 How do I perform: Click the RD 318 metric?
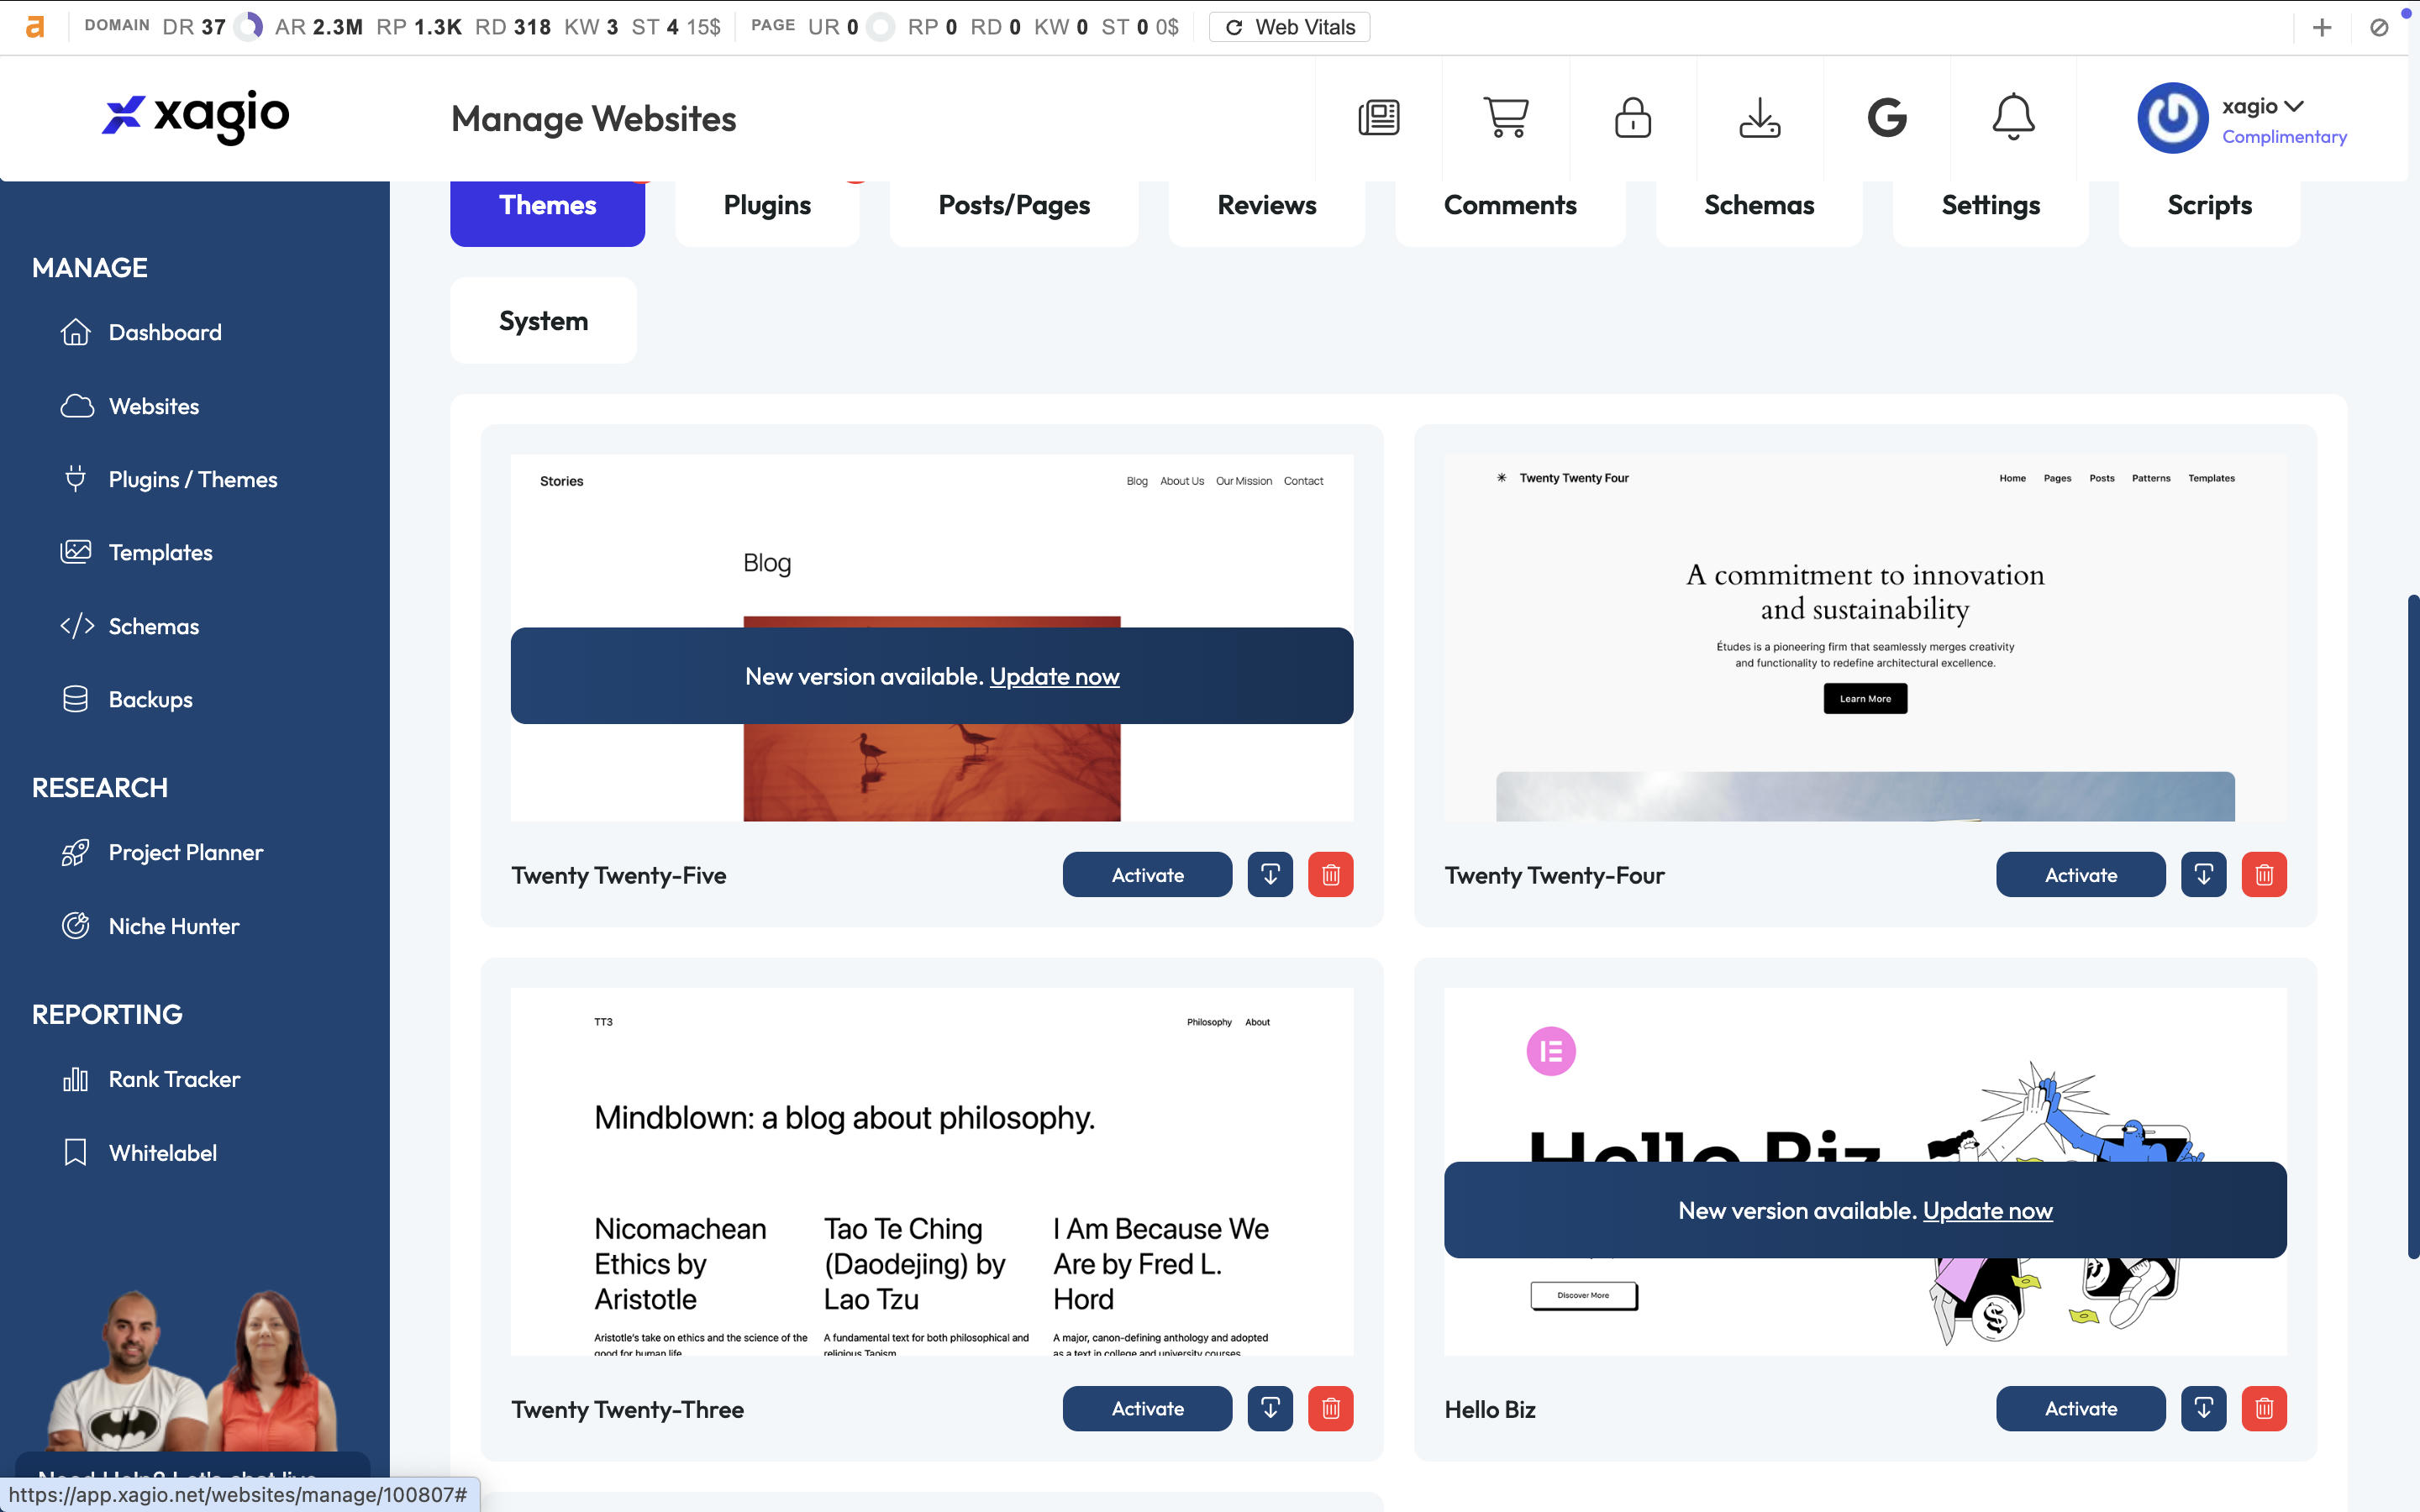click(512, 27)
